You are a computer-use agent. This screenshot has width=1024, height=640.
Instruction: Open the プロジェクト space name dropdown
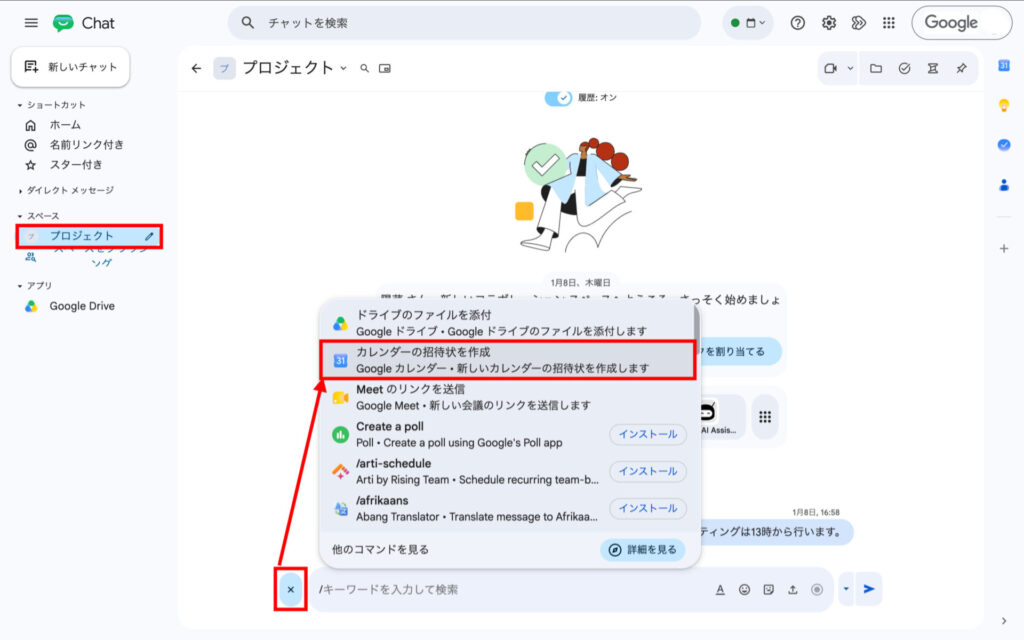pos(344,68)
